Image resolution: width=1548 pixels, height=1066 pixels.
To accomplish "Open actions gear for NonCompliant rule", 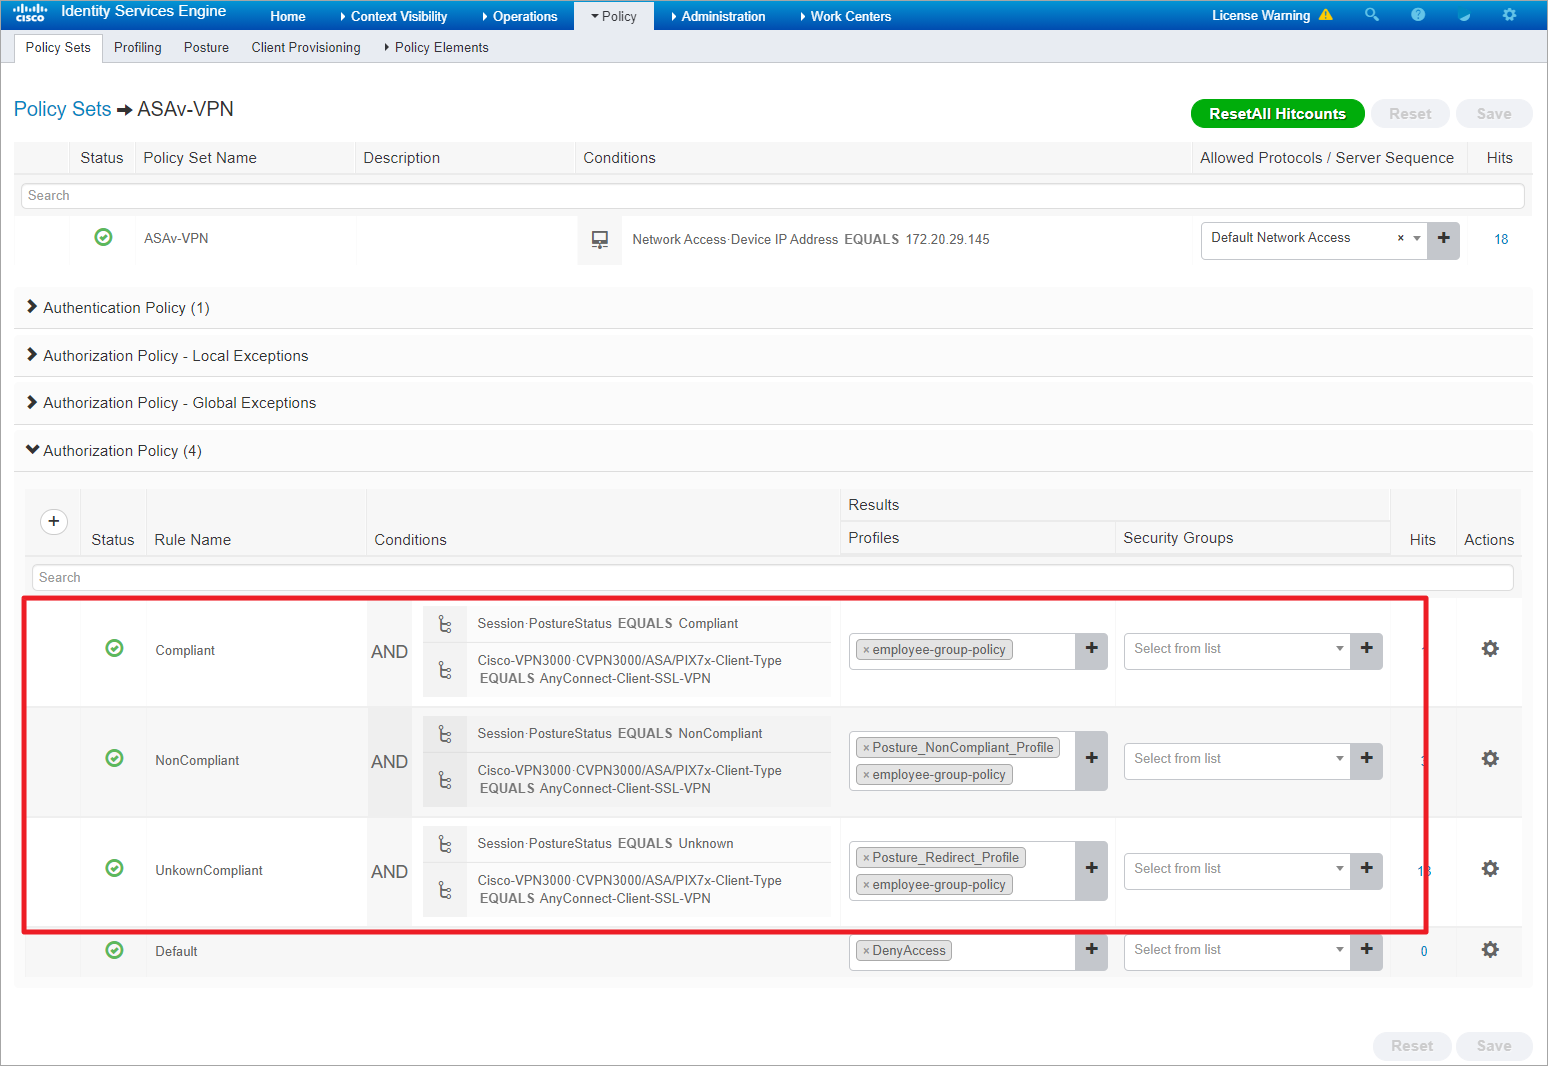I will click(1490, 759).
